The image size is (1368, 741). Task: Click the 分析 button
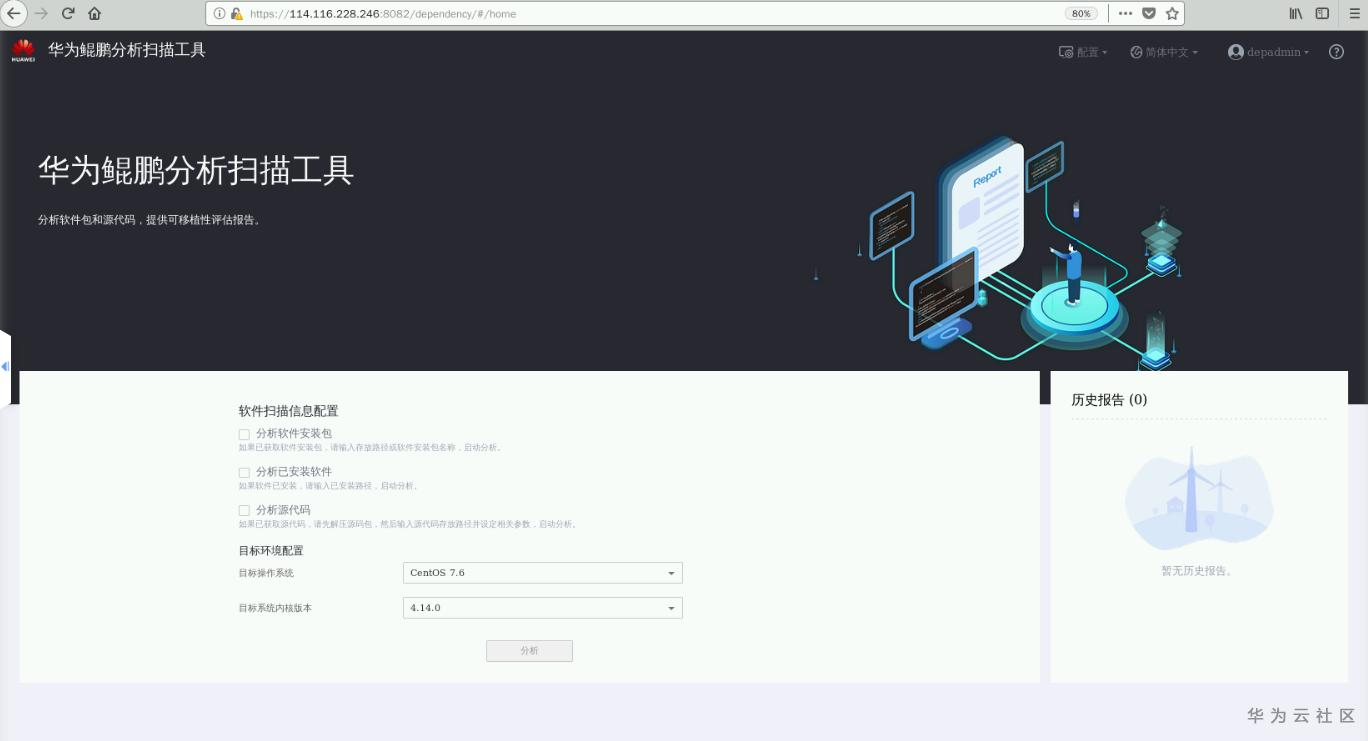pyautogui.click(x=529, y=651)
